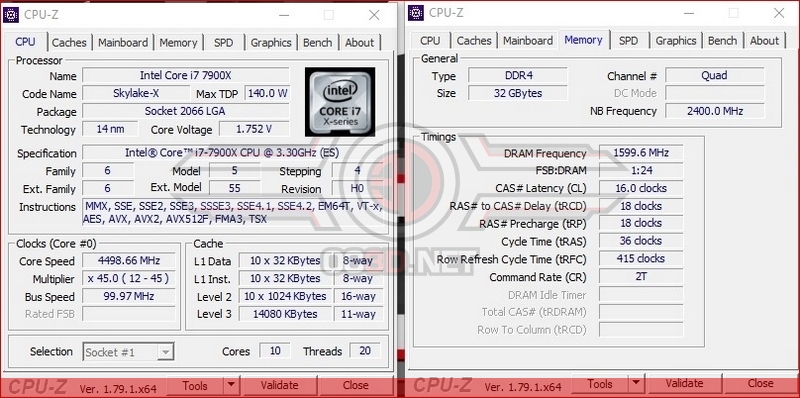Click Tools button in left window
This screenshot has width=800, height=398.
(x=195, y=386)
